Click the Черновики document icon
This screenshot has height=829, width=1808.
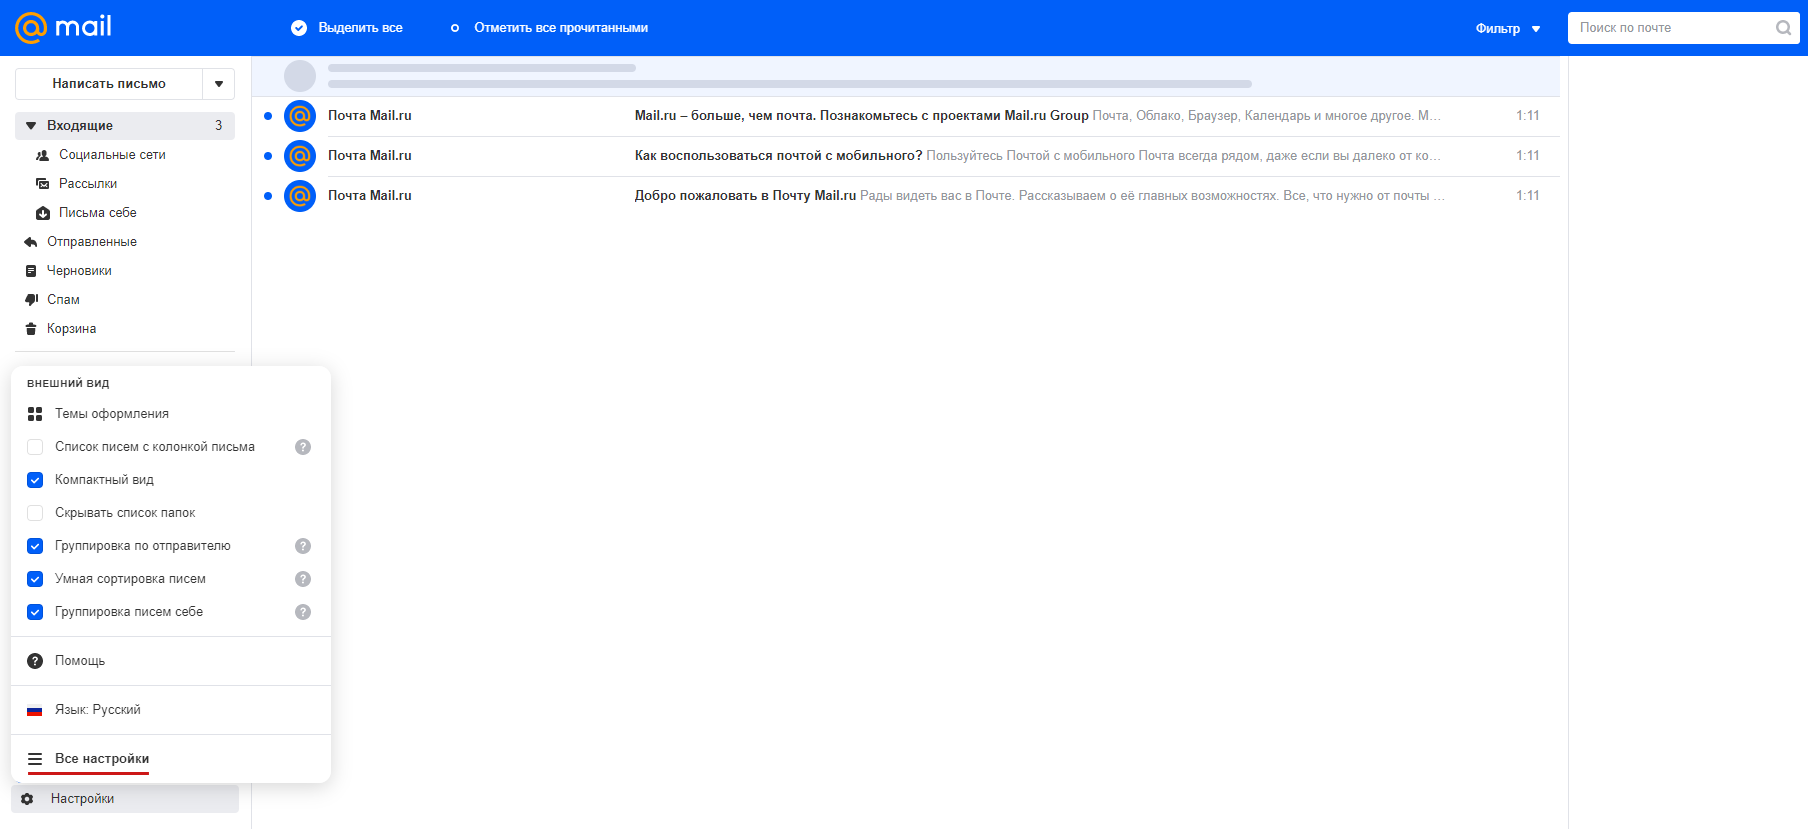click(31, 271)
